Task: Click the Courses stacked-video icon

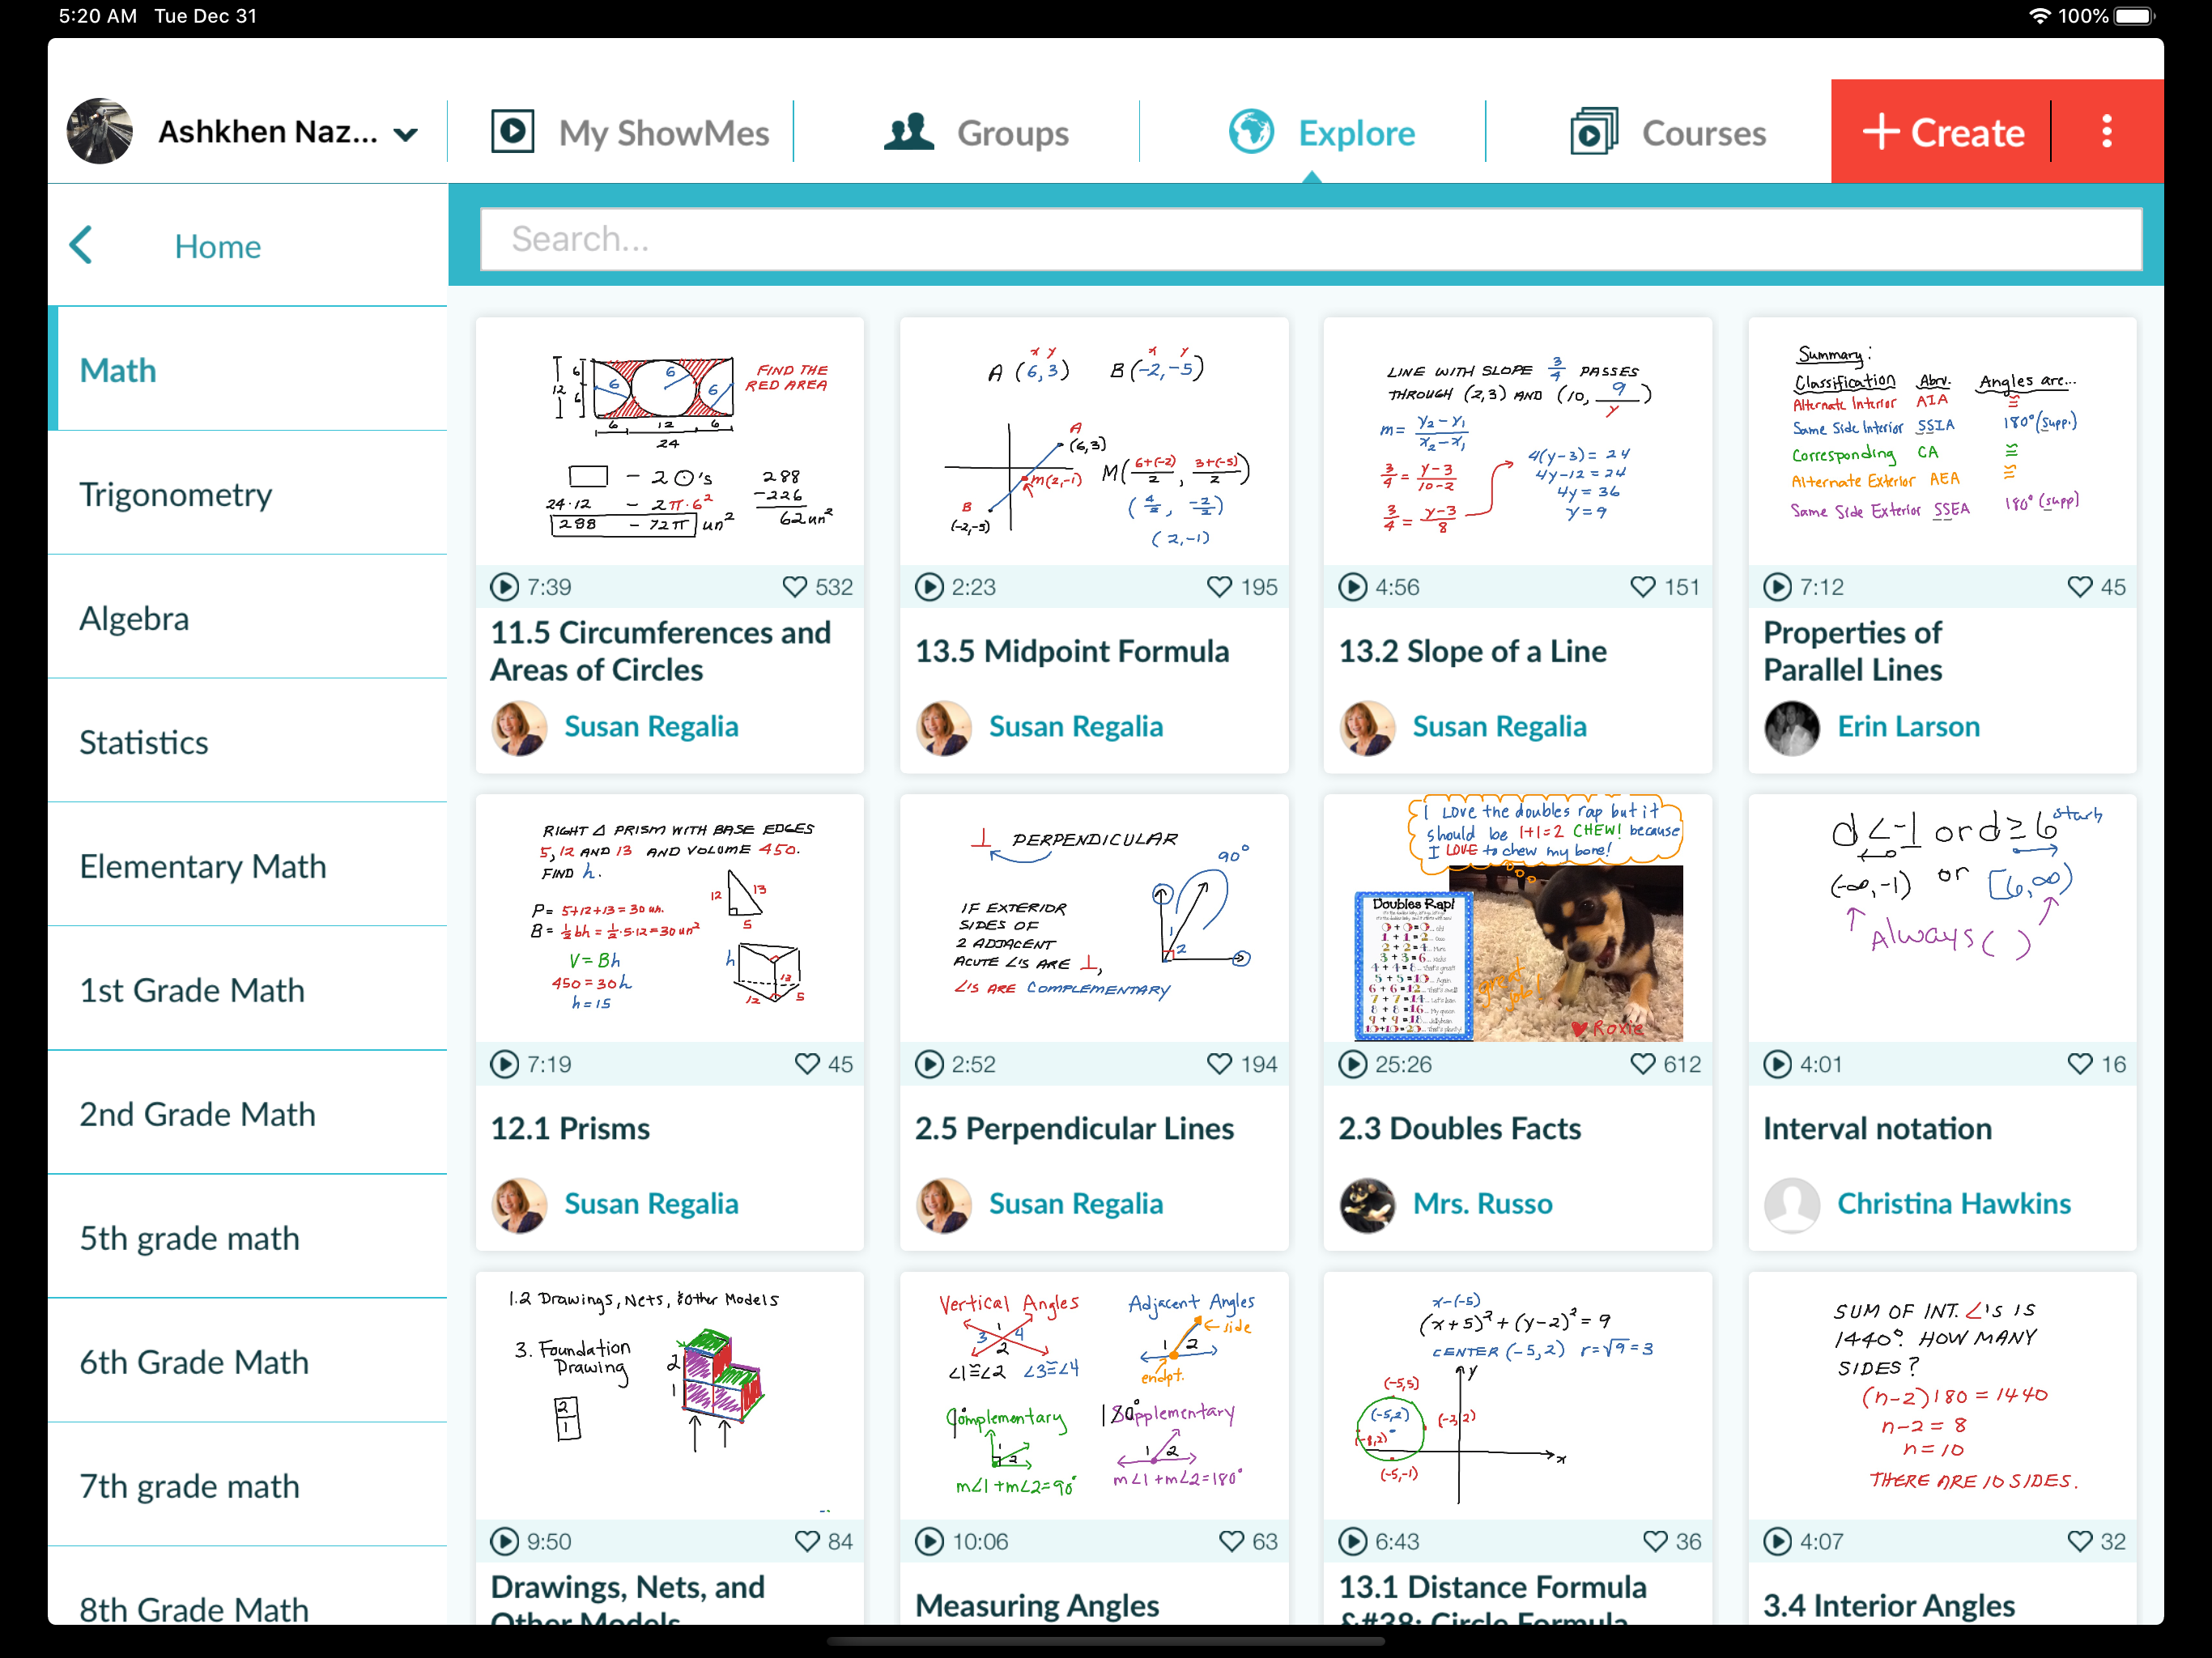Action: (1594, 132)
